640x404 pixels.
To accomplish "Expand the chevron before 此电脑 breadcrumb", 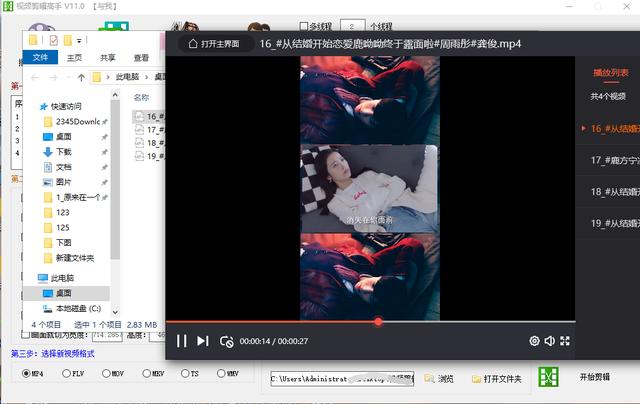I will pyautogui.click(x=108, y=77).
